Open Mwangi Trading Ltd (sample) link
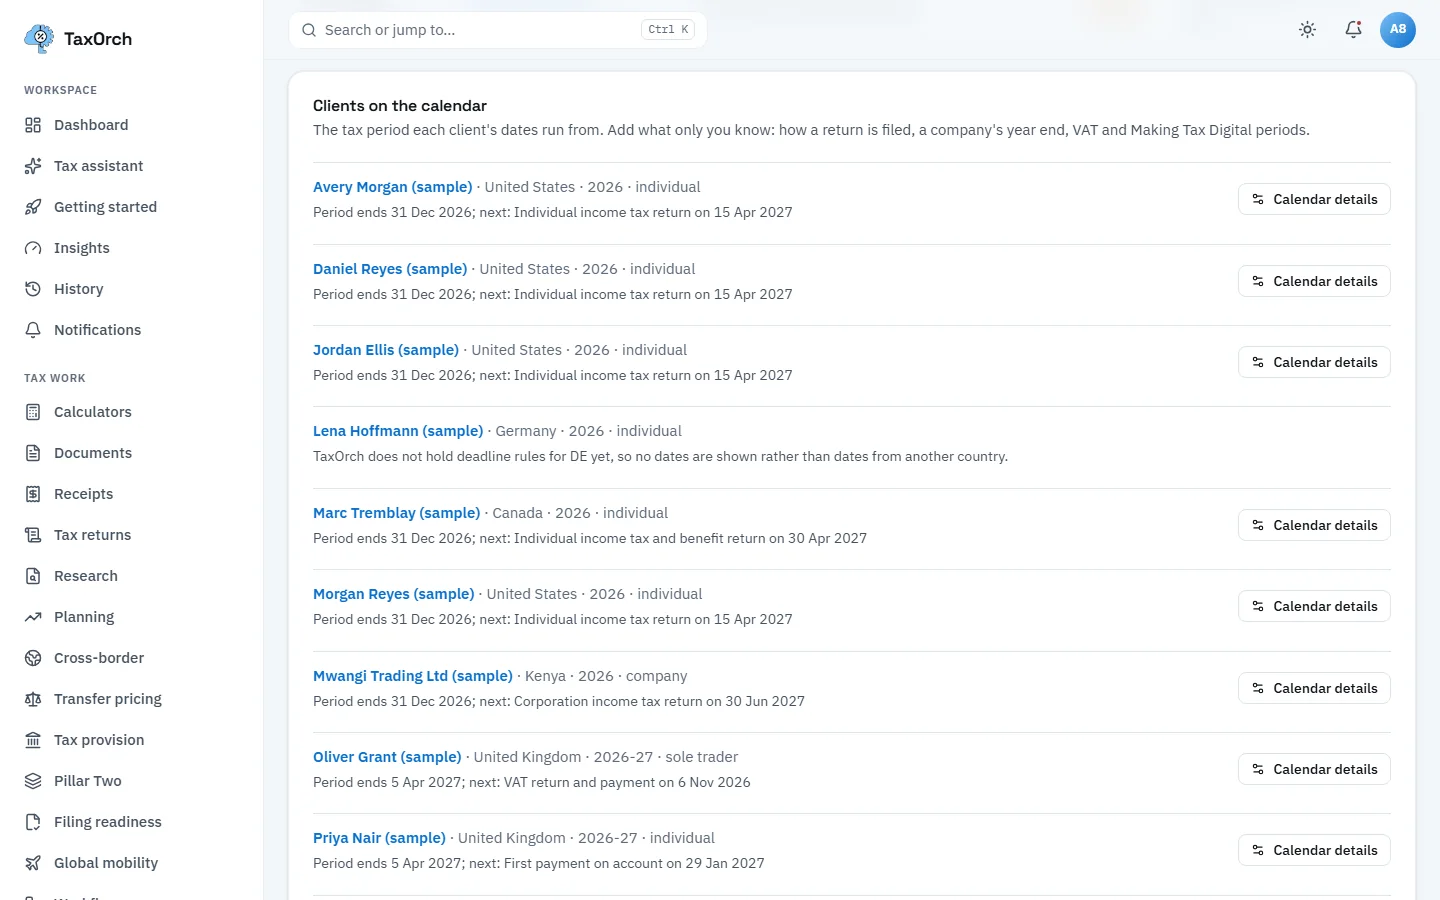The height and width of the screenshot is (900, 1440). coord(413,676)
